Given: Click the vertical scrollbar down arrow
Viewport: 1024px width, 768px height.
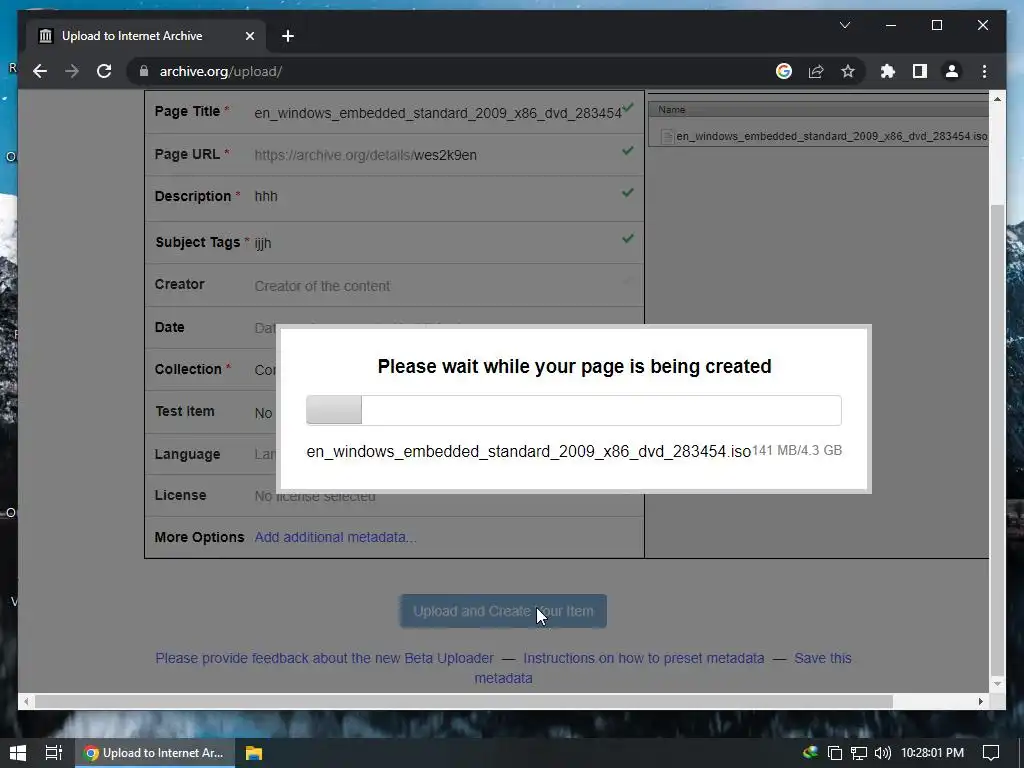Looking at the screenshot, I should click(x=997, y=684).
